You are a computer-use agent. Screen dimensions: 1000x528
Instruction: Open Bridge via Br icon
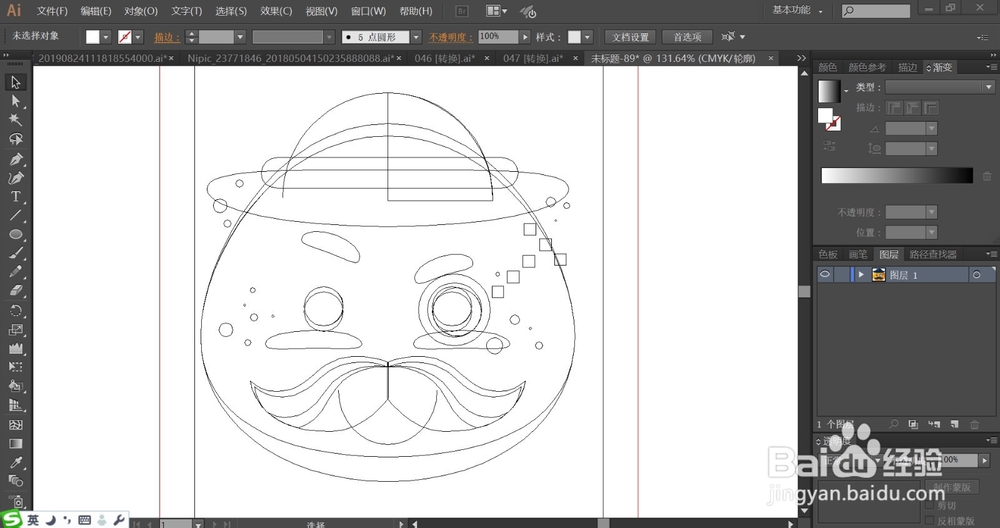[462, 11]
